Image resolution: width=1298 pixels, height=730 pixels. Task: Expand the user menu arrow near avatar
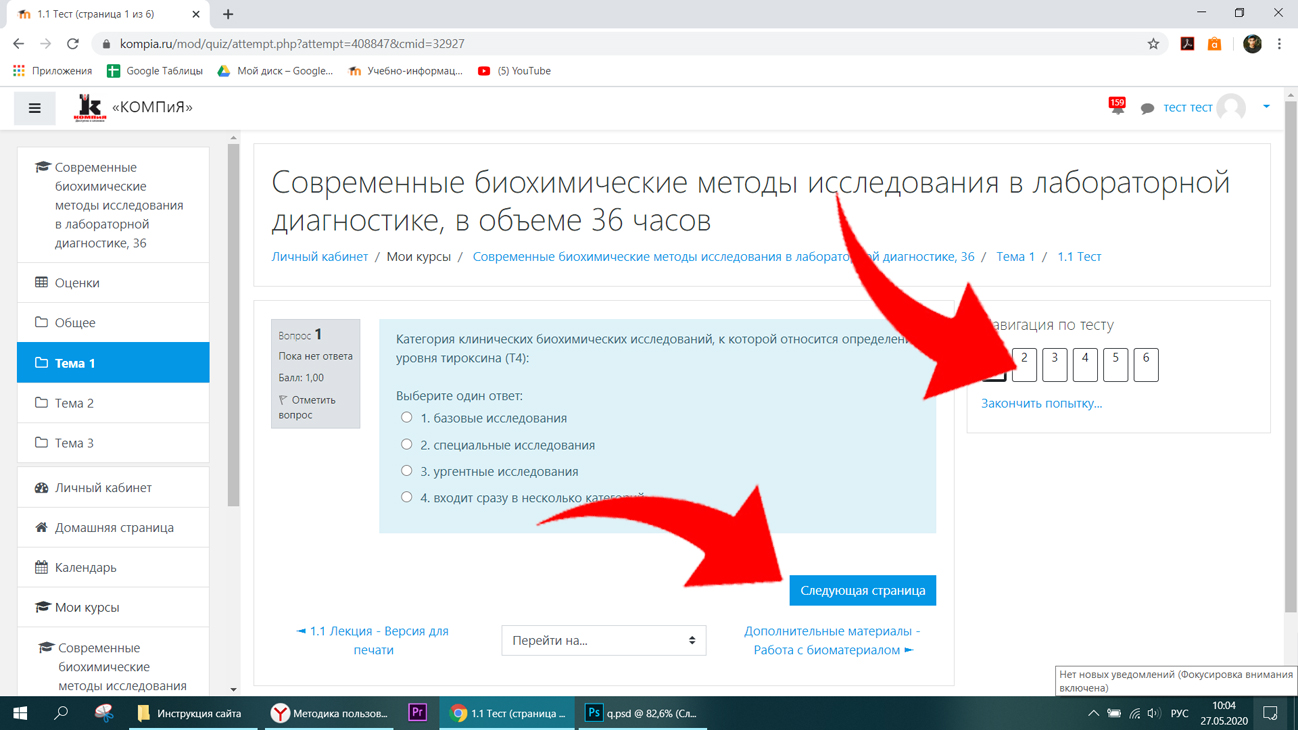(x=1266, y=107)
